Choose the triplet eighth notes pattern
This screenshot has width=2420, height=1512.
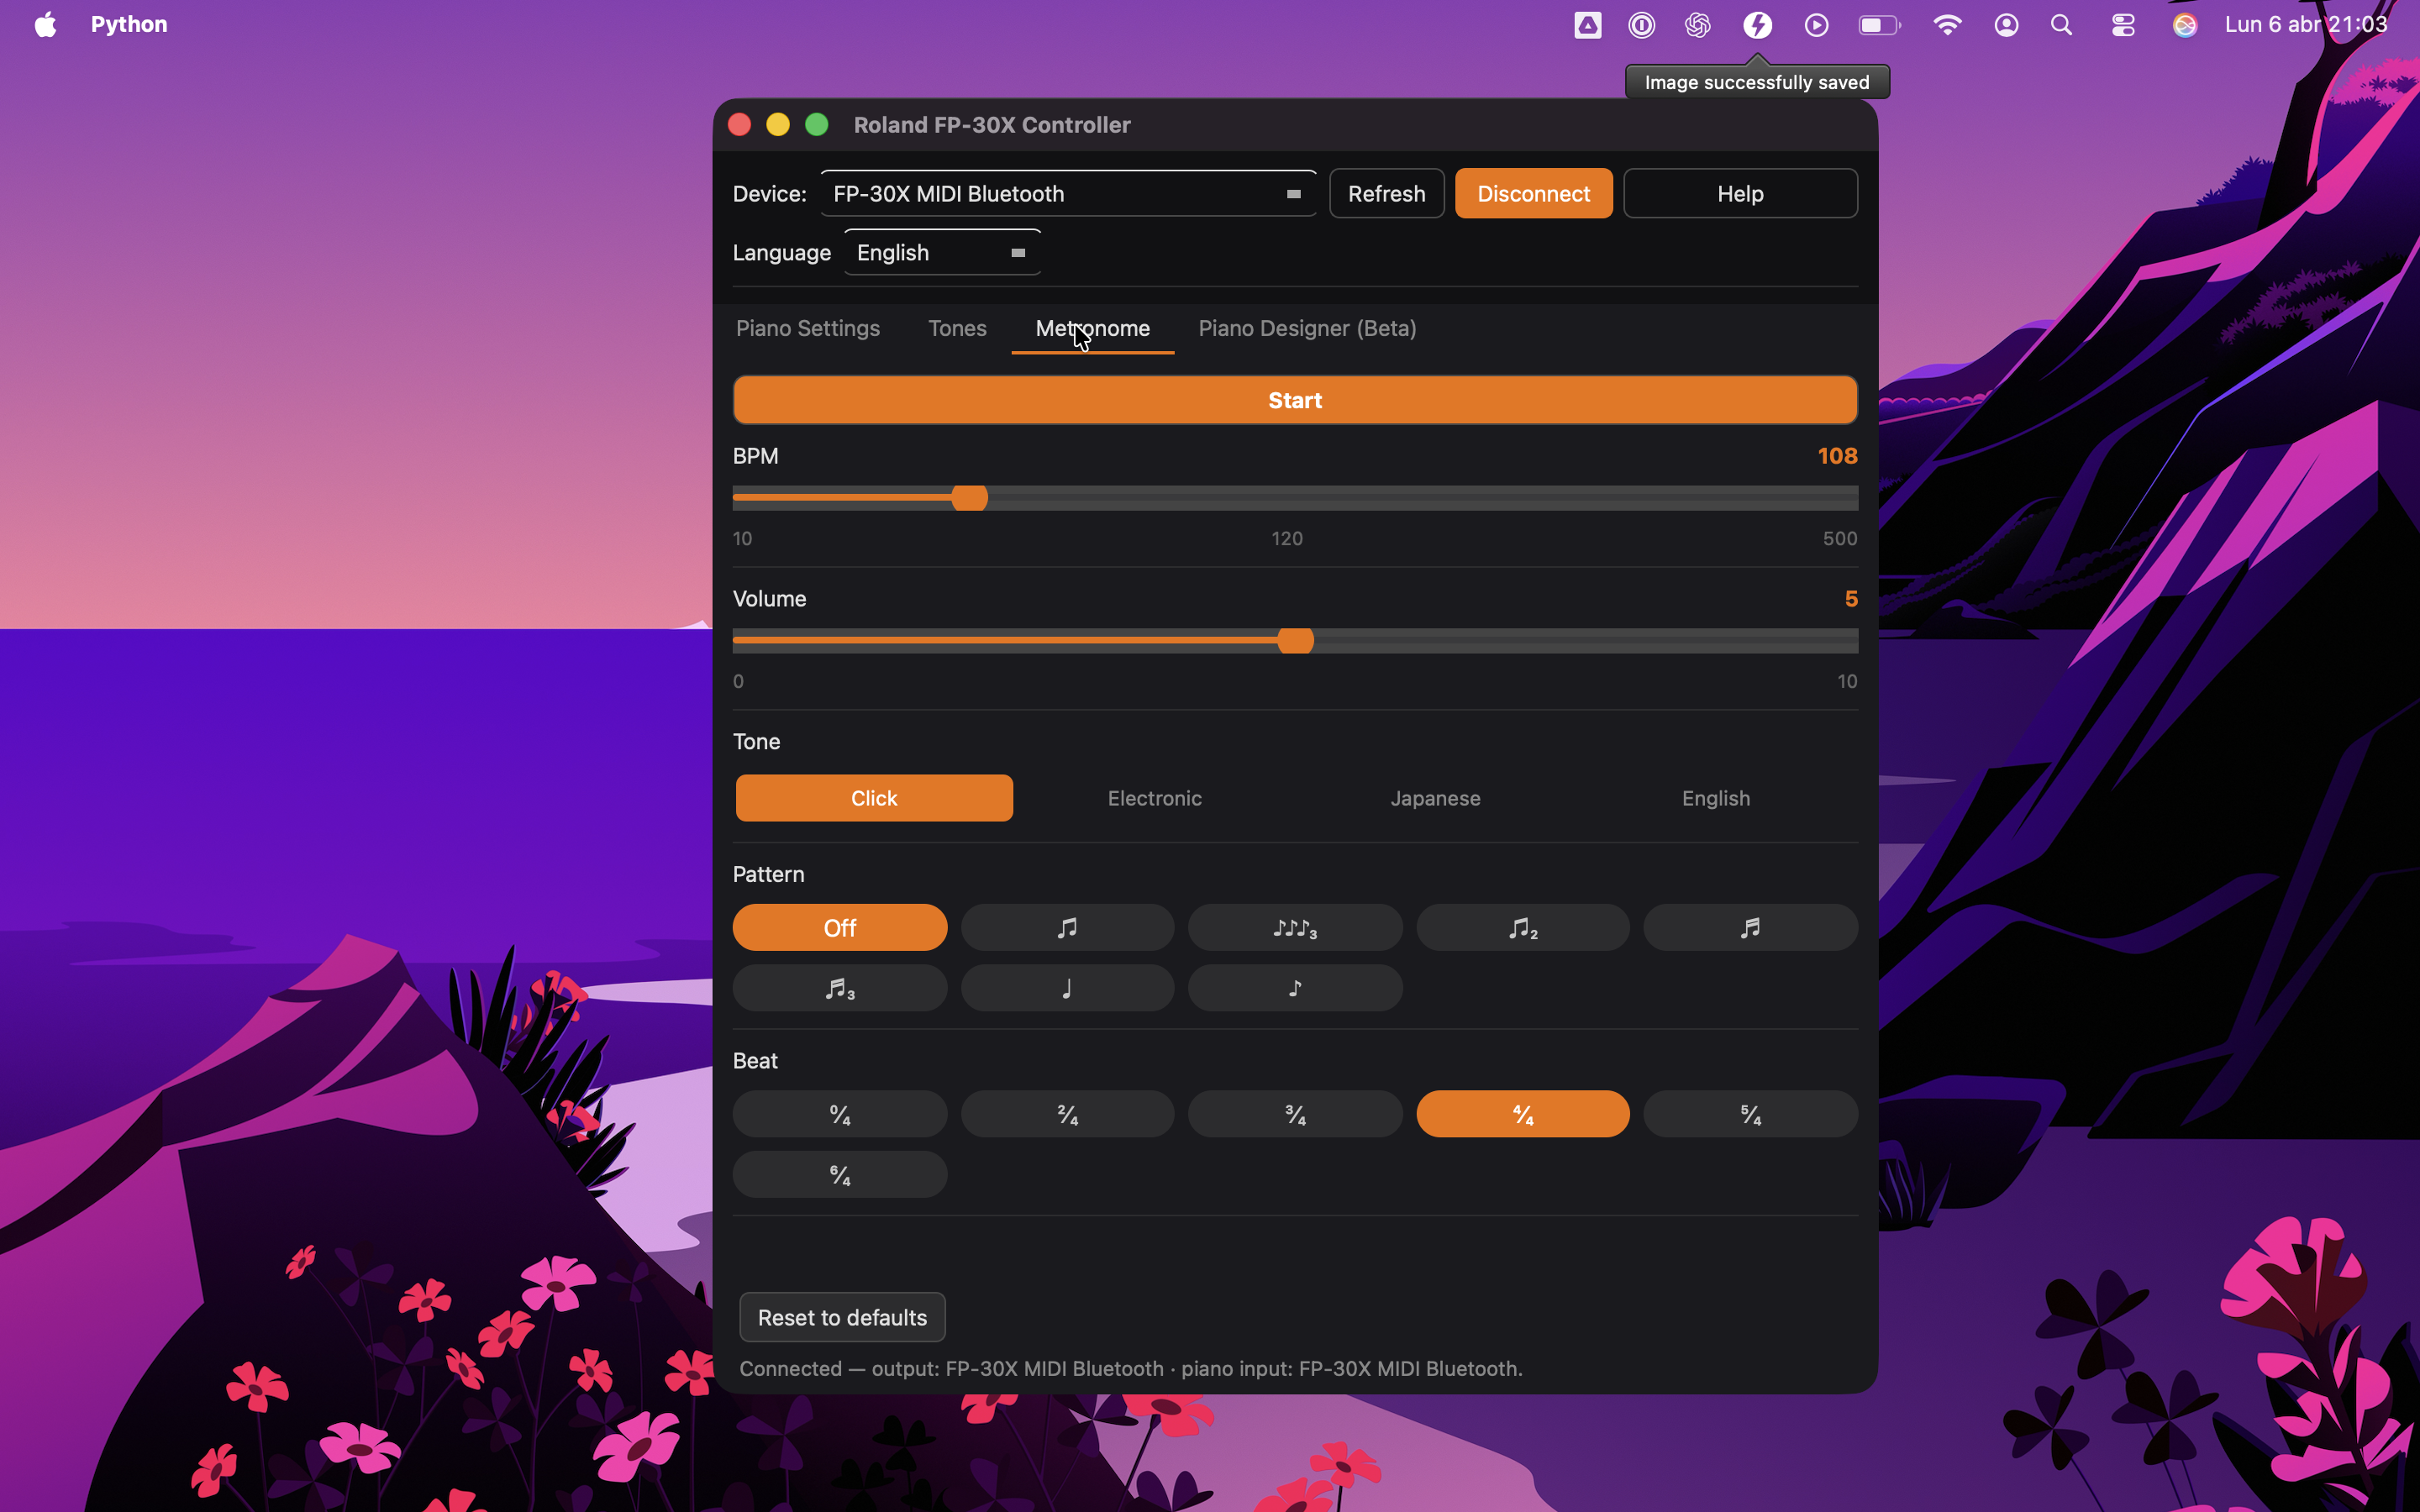coord(1294,927)
